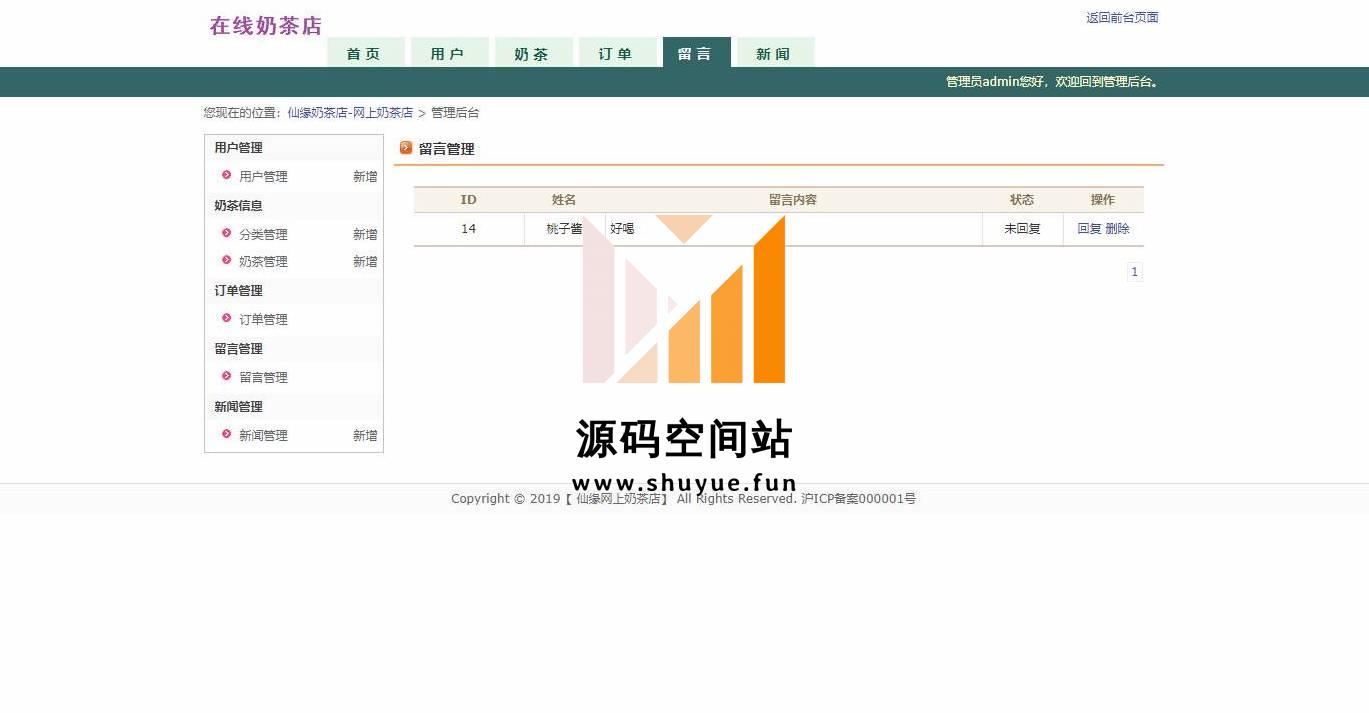Click the bullet icon before the 新闻管理 link
Screen dimensions: 1369x713
pyautogui.click(x=227, y=434)
